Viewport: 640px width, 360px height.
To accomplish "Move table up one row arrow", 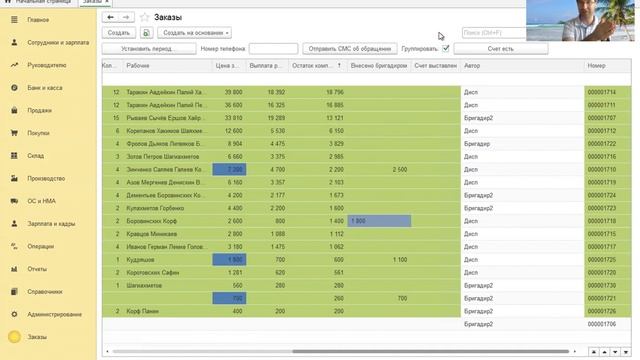I will click(x=604, y=352).
